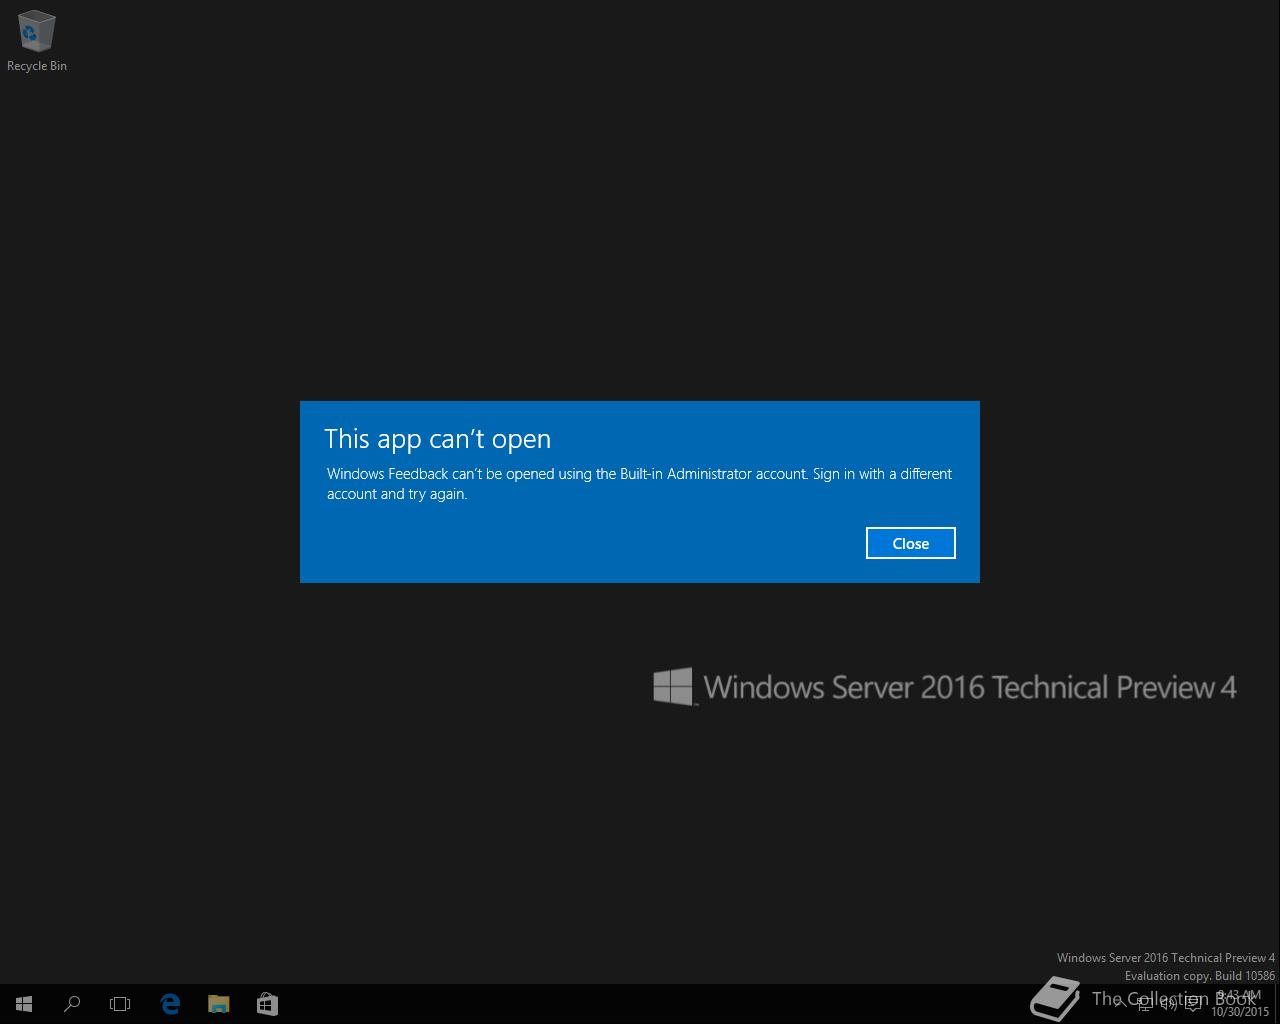1280x1024 pixels.
Task: Open the volume control tray icon
Action: pos(1169,1003)
